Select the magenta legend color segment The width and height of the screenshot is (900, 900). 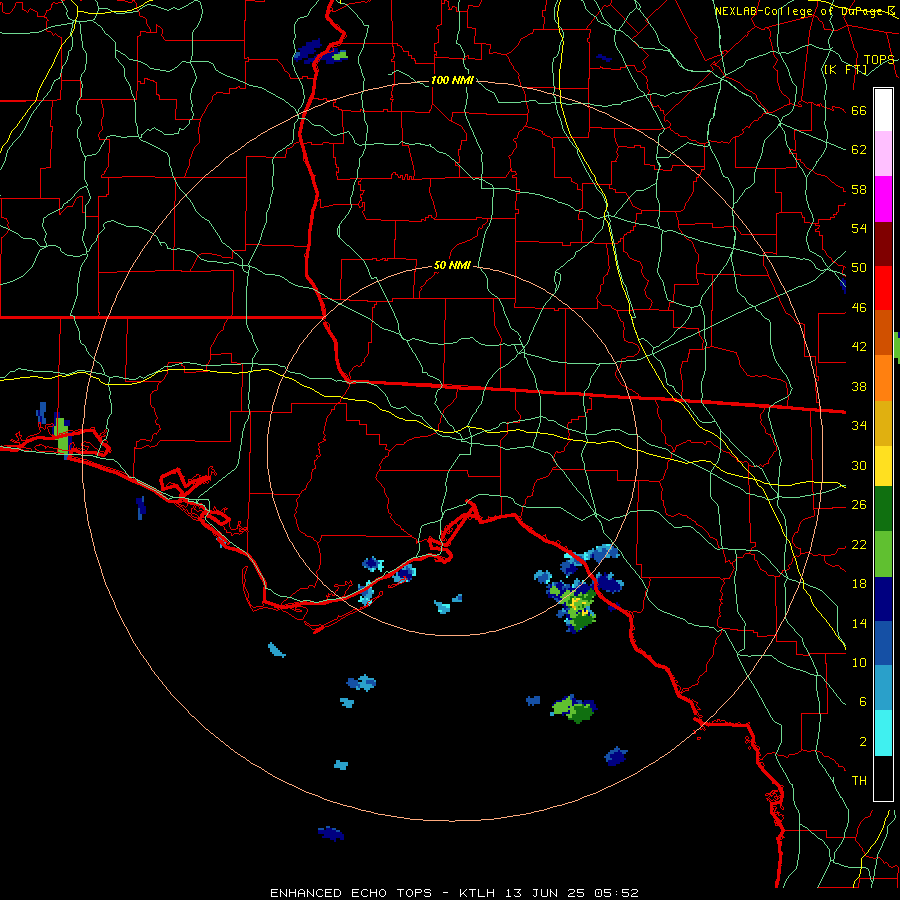tap(883, 199)
